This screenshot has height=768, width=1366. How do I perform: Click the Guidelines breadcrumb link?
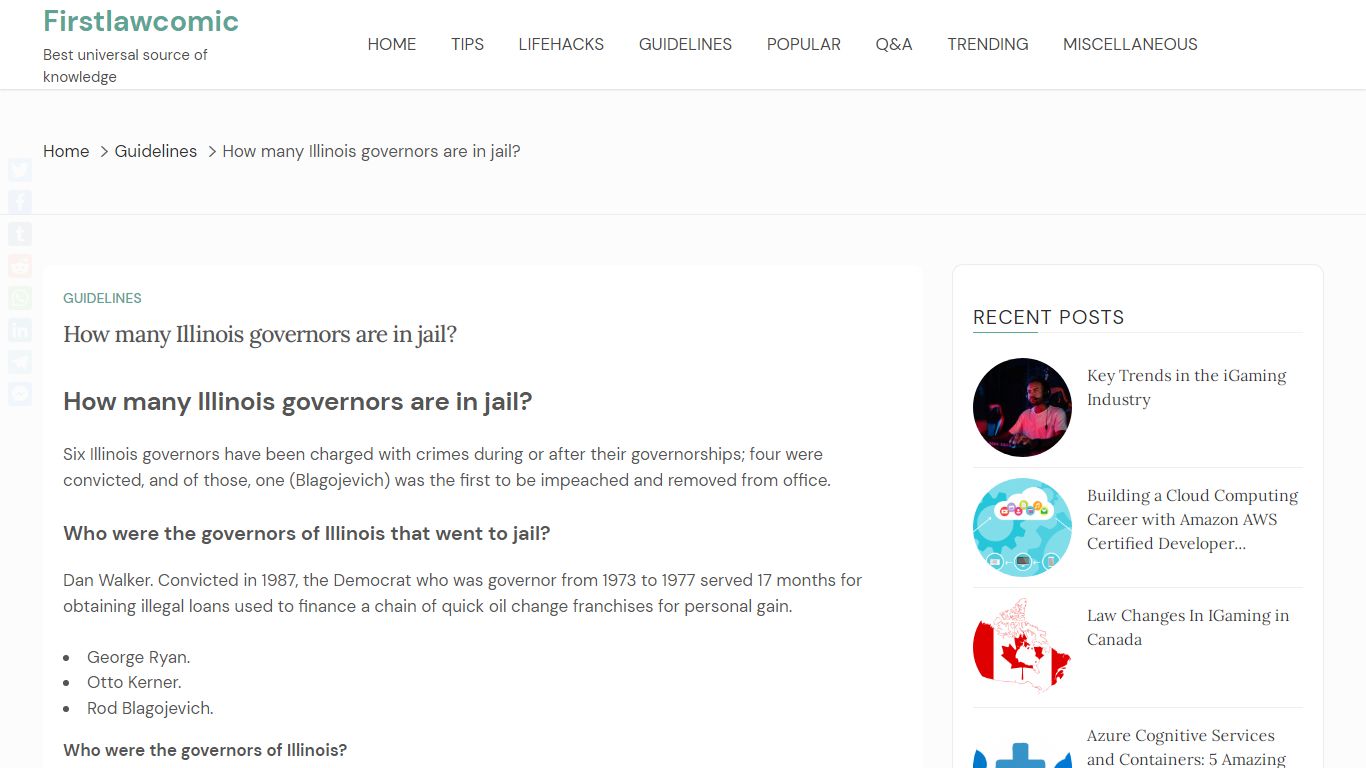(x=156, y=151)
